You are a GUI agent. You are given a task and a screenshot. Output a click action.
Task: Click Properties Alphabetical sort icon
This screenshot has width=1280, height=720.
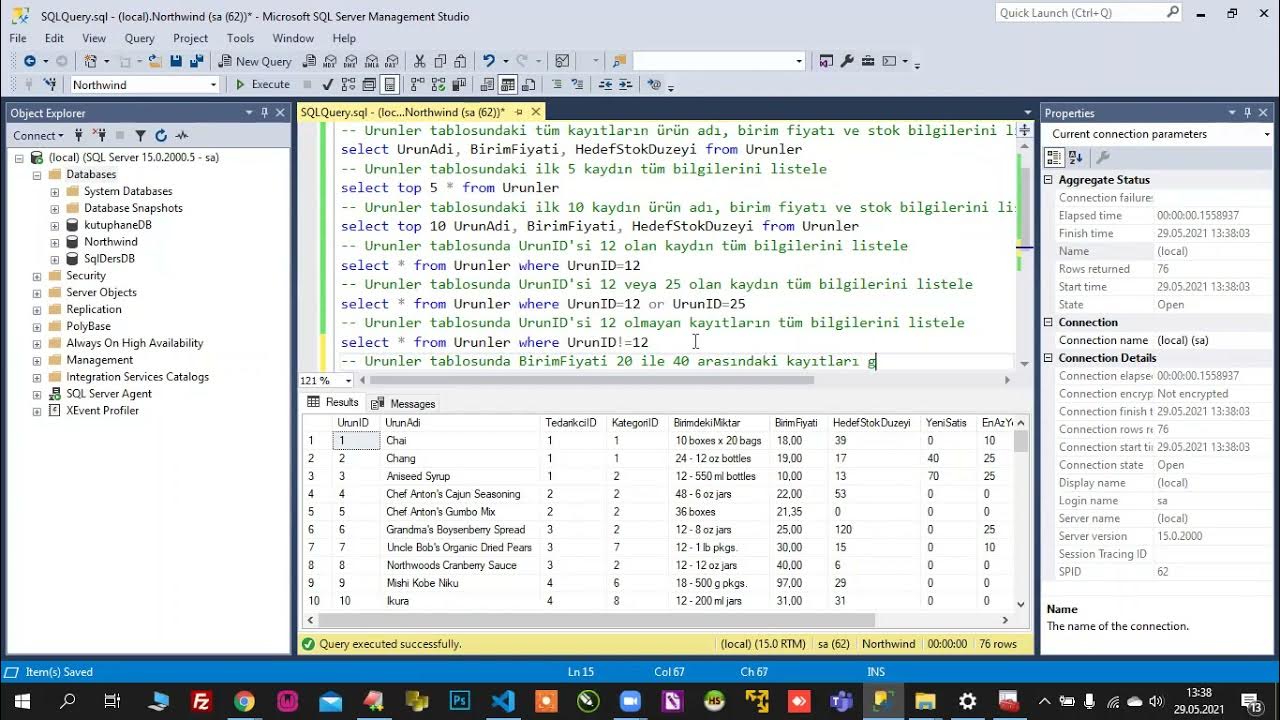[x=1076, y=157]
